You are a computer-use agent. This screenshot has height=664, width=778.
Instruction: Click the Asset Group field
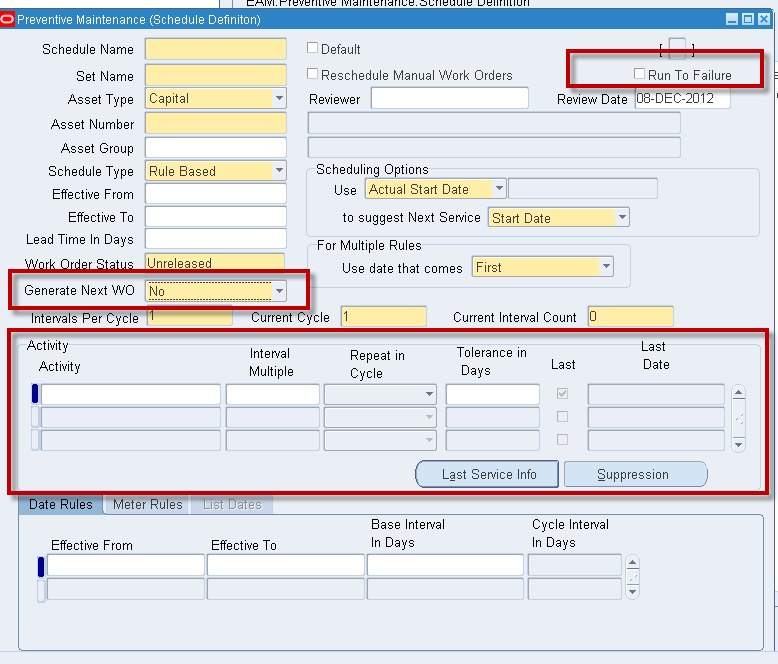216,147
